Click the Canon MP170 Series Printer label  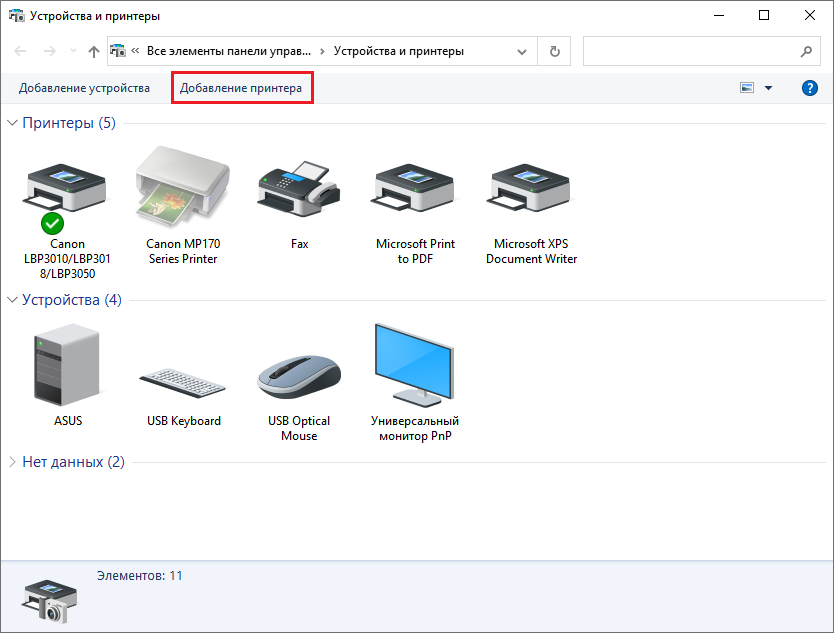click(183, 251)
